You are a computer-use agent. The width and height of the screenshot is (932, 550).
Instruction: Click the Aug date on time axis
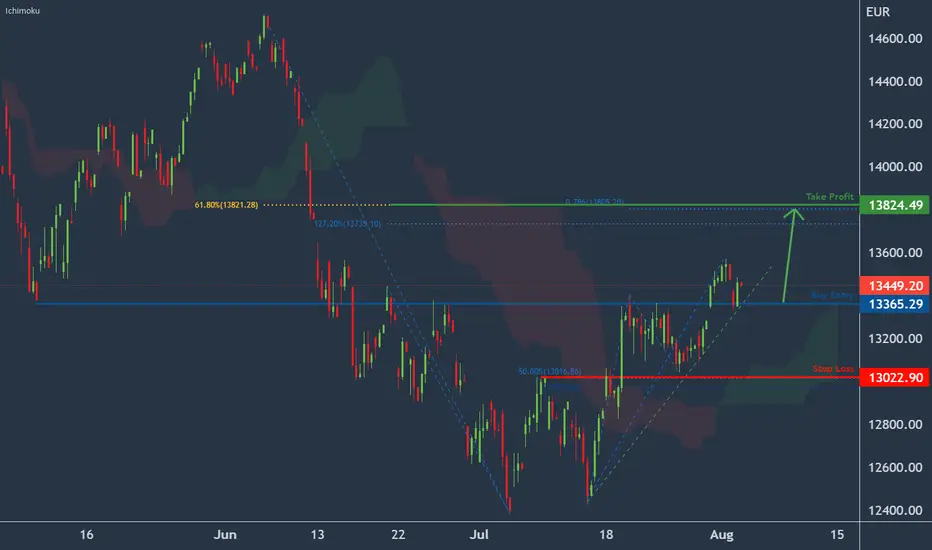(x=722, y=535)
